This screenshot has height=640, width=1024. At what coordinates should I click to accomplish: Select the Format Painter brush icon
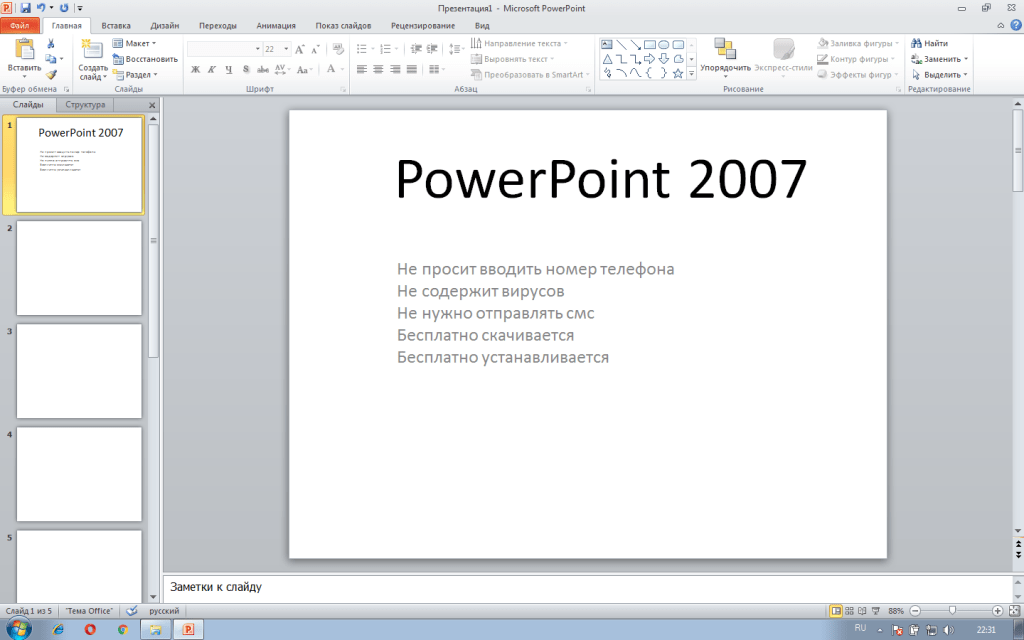coord(51,74)
